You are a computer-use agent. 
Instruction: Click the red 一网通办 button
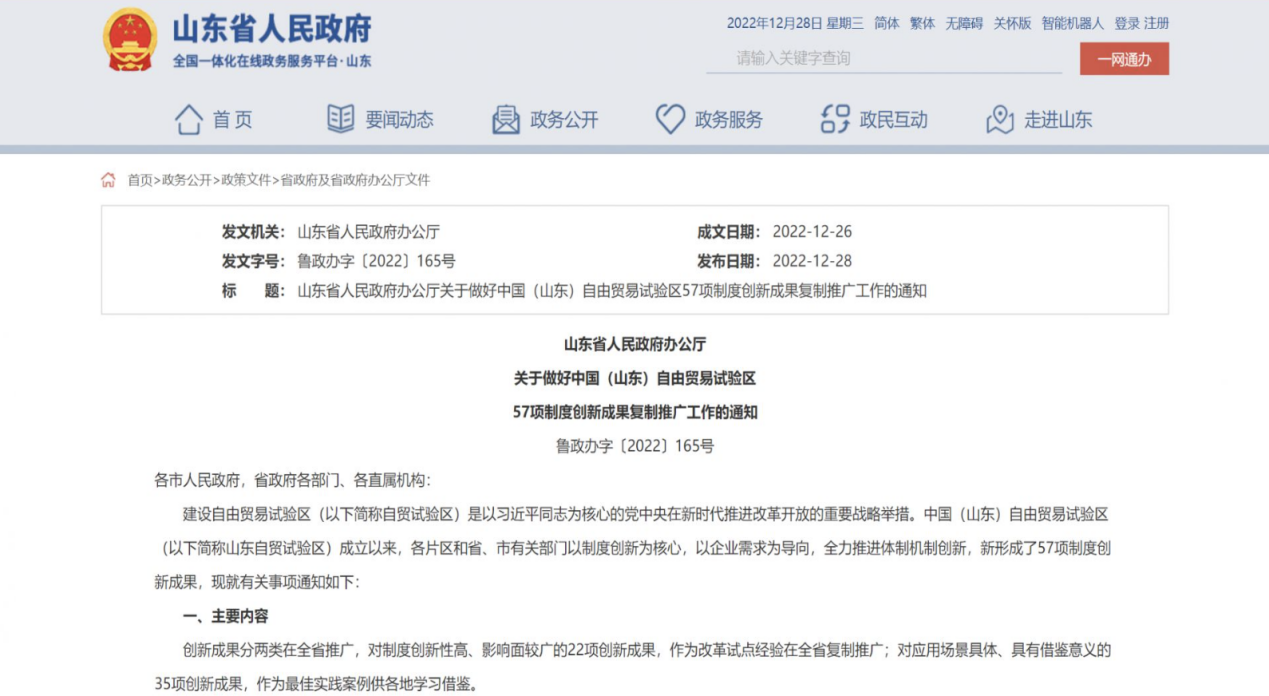(x=1124, y=59)
